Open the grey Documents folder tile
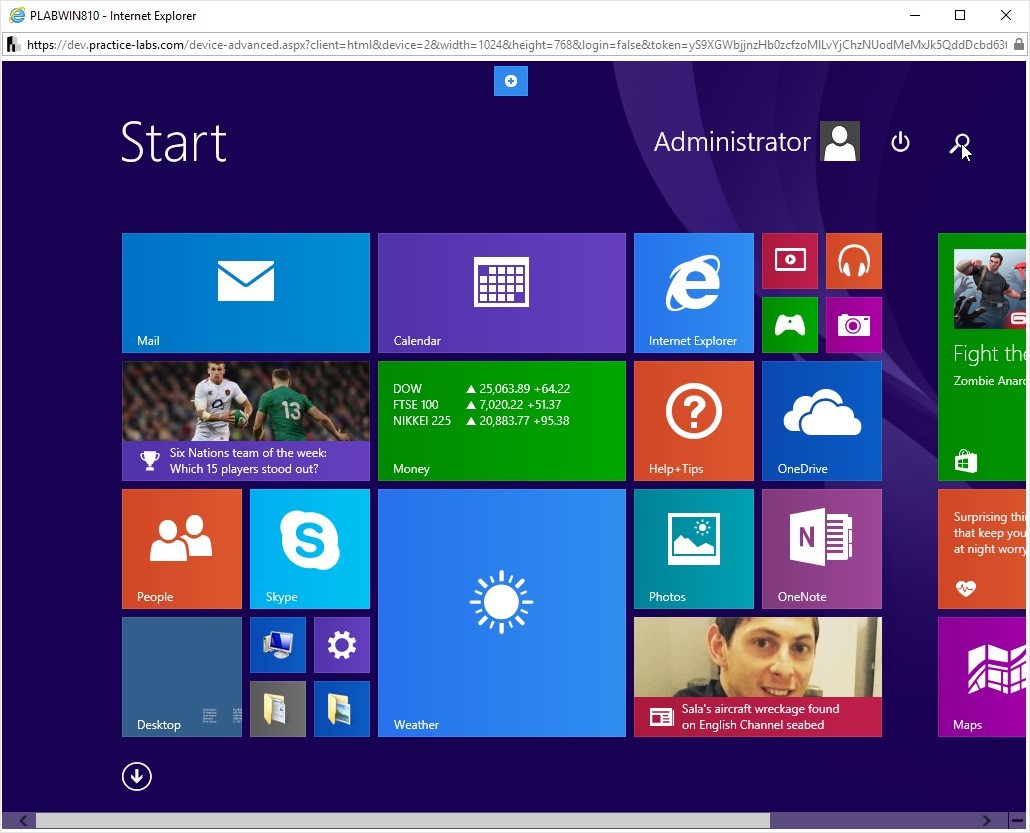This screenshot has width=1030, height=833. click(x=278, y=709)
